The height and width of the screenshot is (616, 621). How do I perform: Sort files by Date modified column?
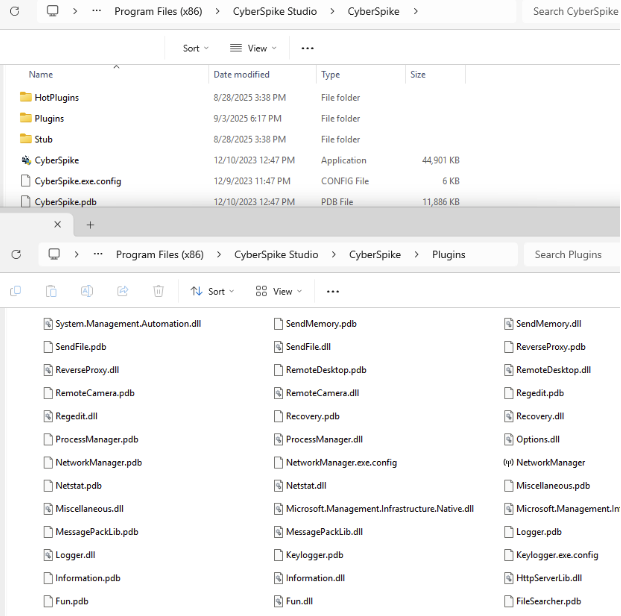click(241, 75)
